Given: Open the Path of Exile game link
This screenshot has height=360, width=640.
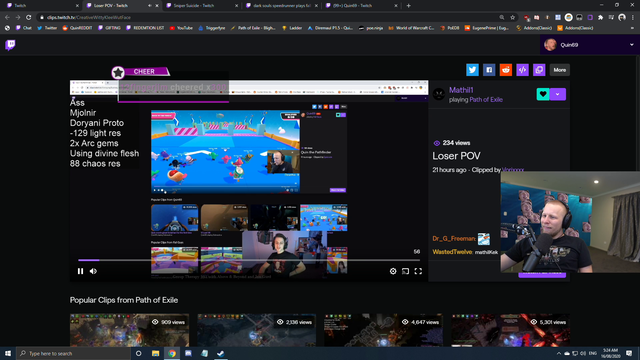Looking at the screenshot, I should coord(486,100).
